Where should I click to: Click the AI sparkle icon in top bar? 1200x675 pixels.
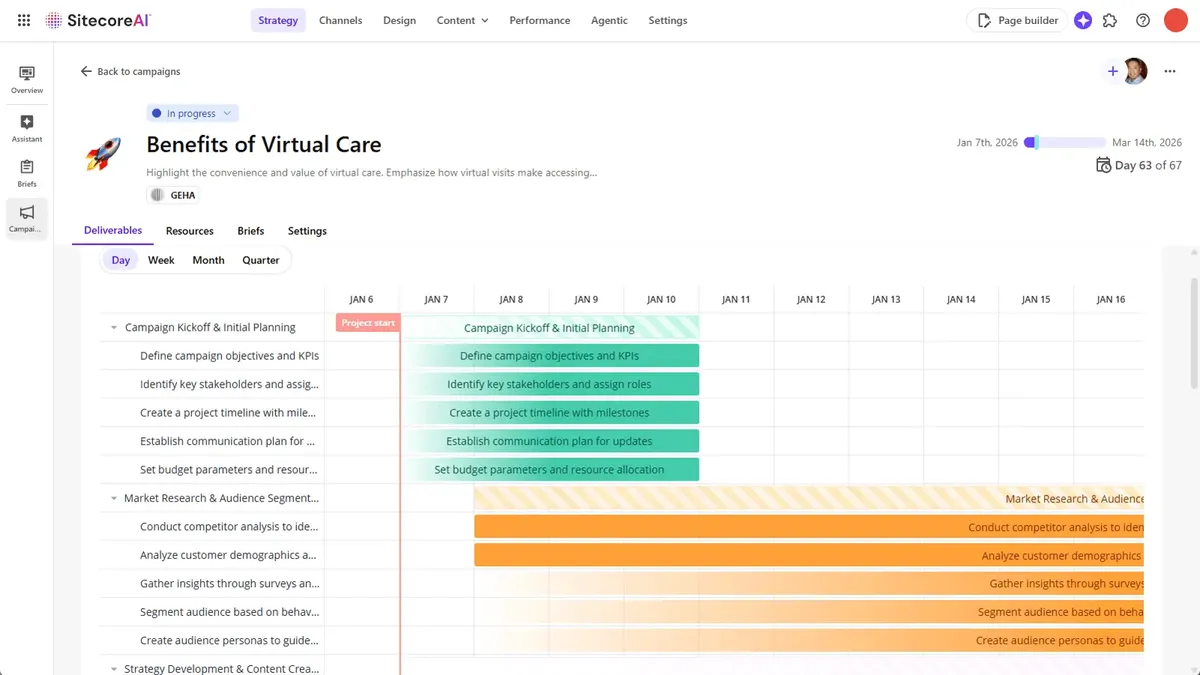pyautogui.click(x=1083, y=19)
